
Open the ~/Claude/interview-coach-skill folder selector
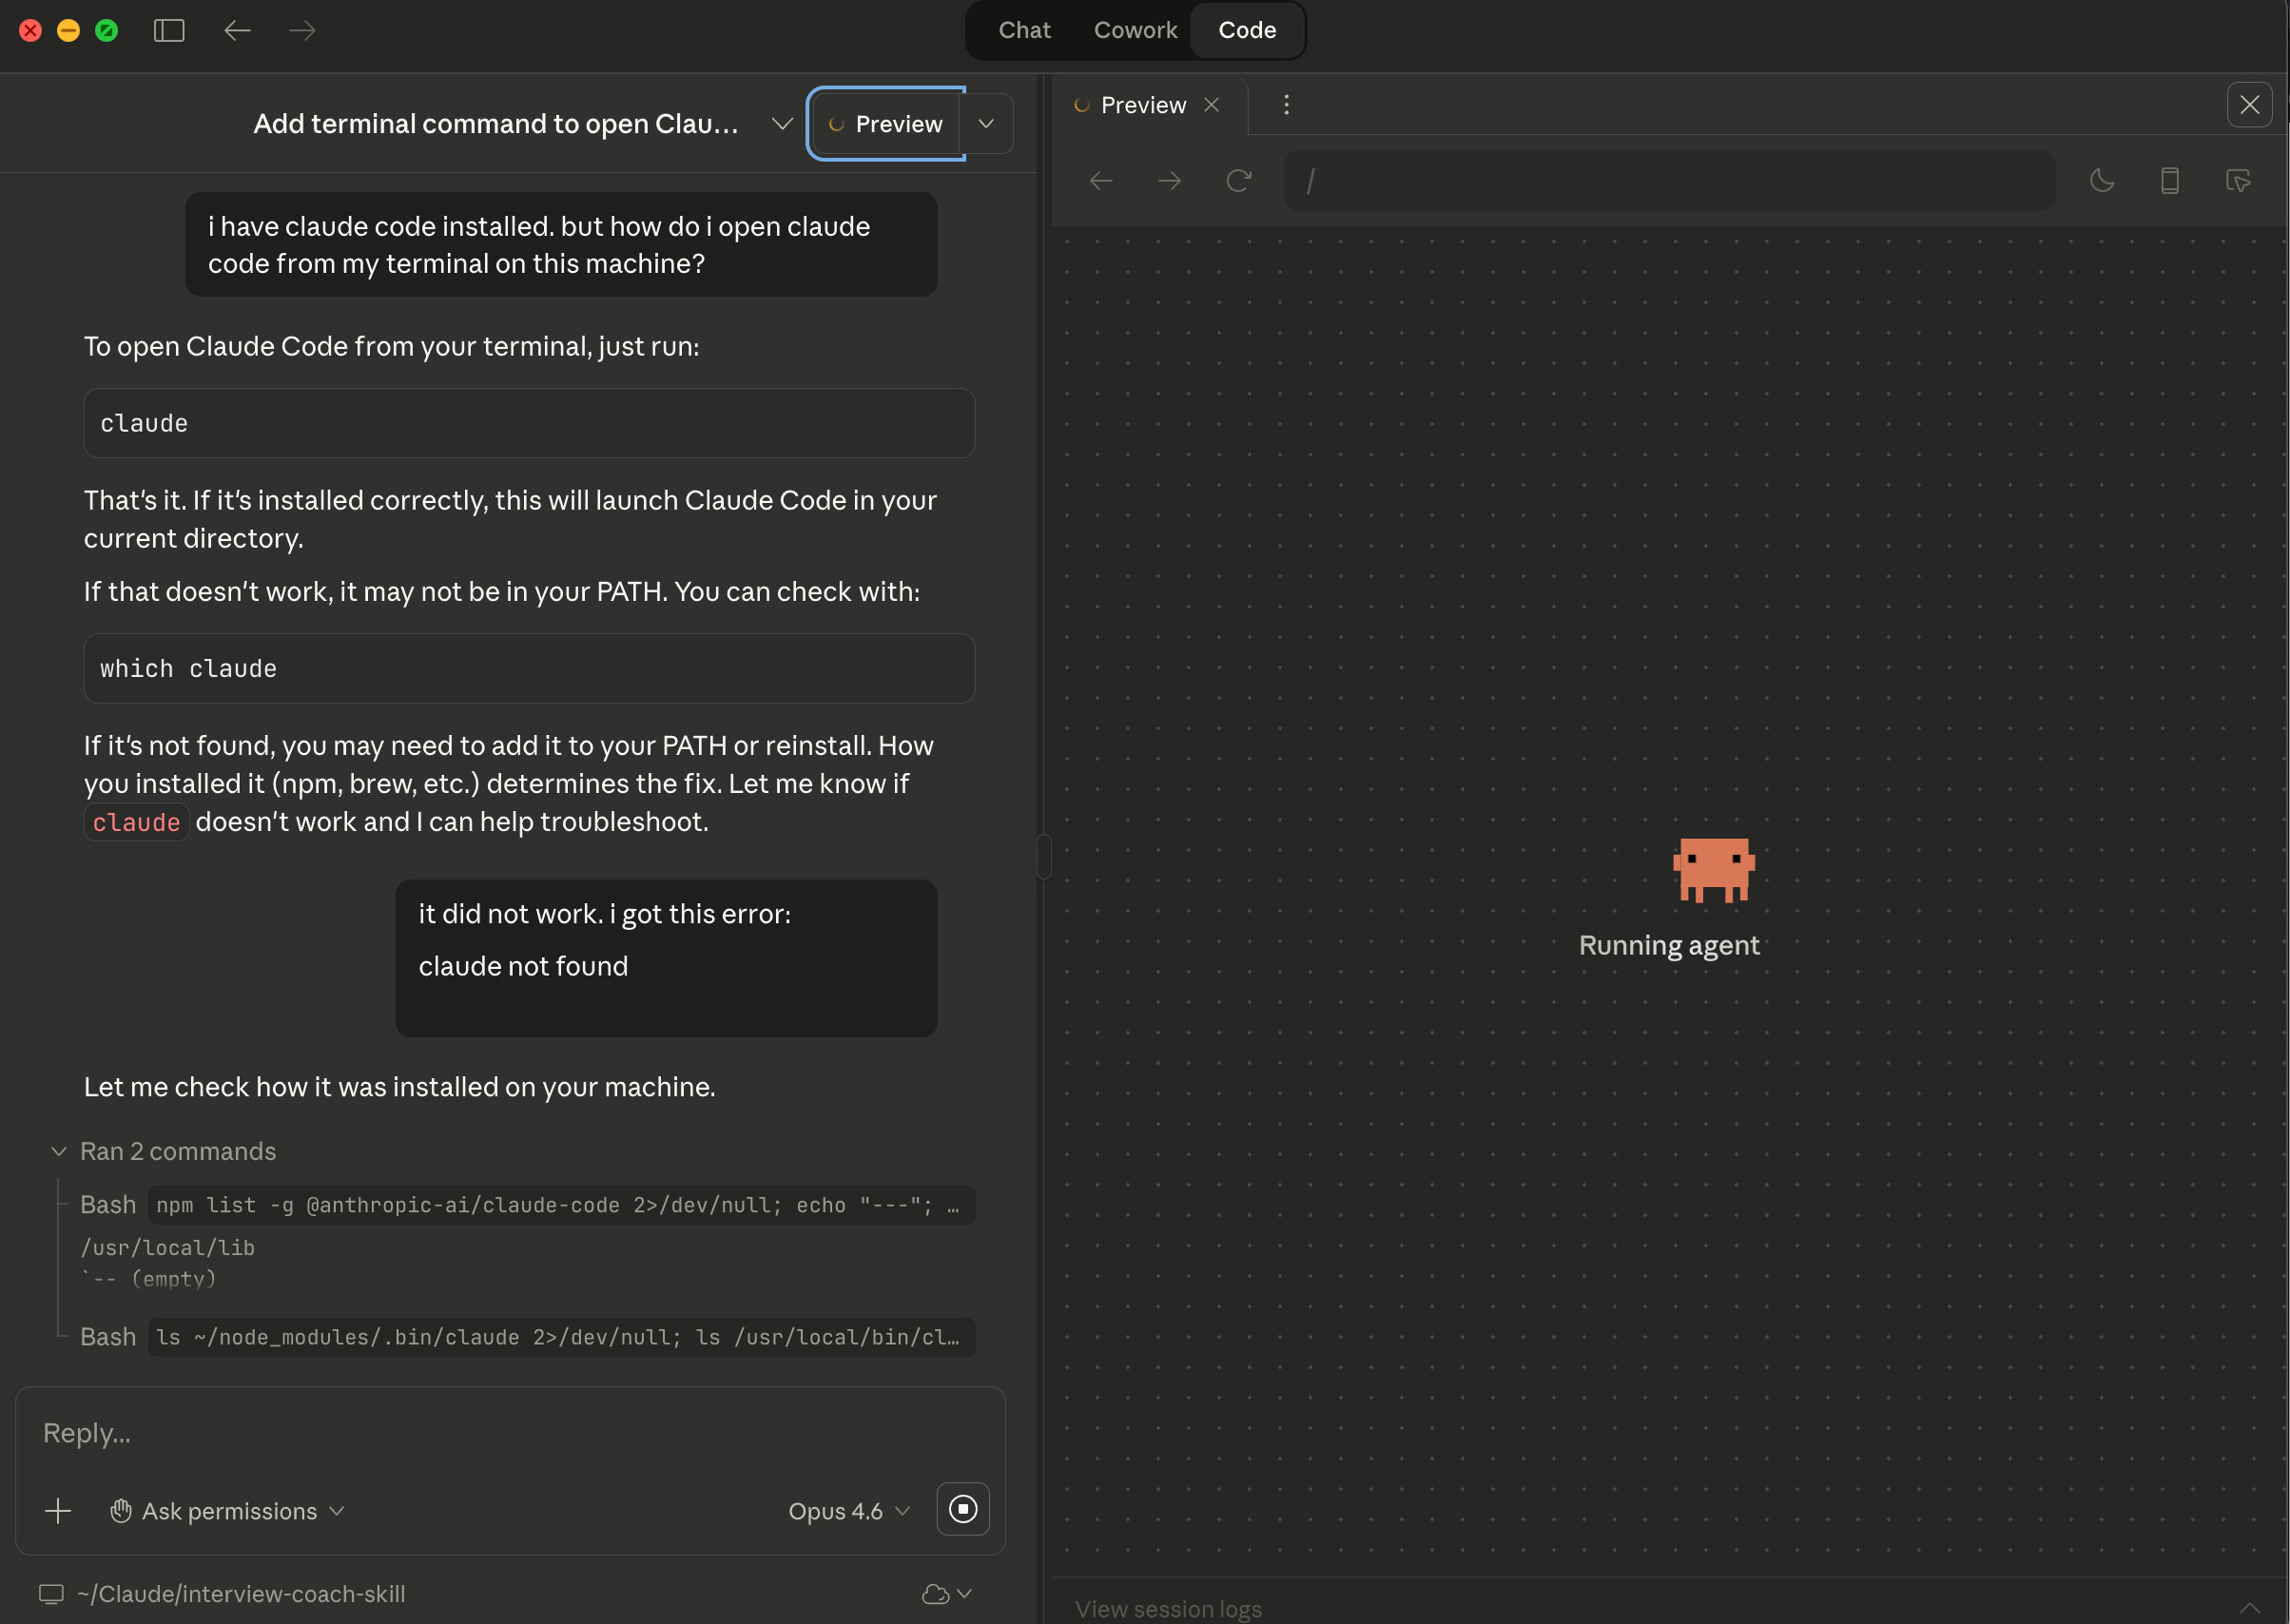pos(222,1594)
